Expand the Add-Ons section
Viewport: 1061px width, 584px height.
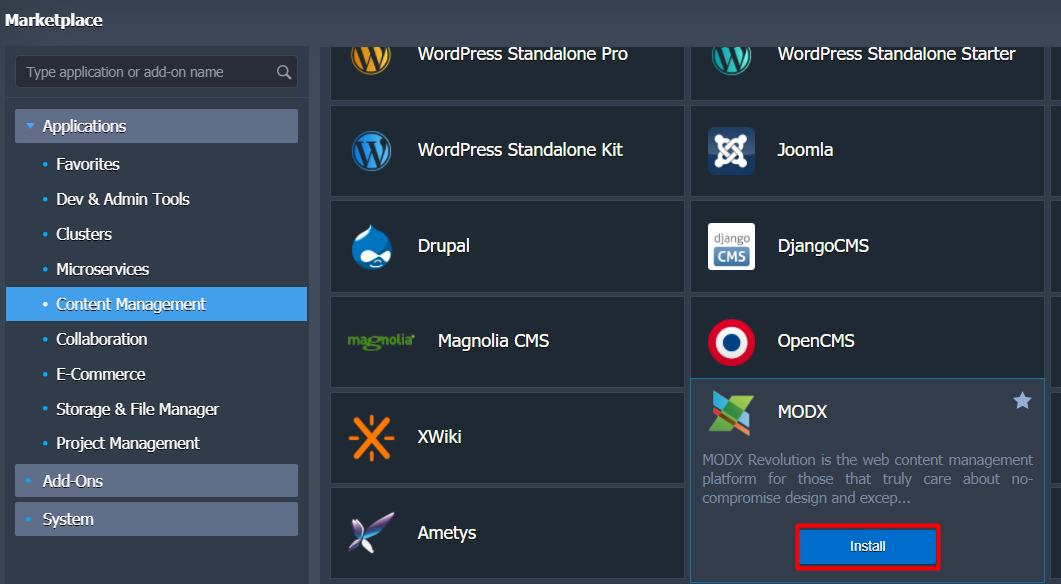pos(156,480)
